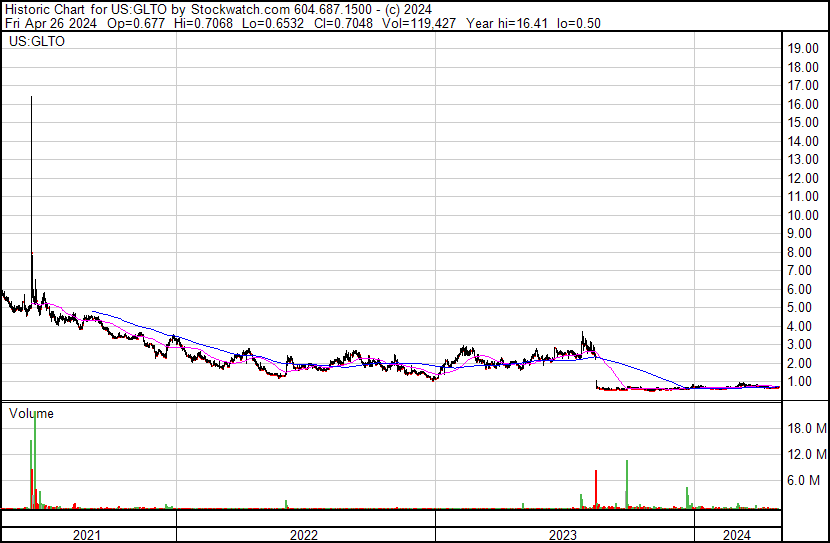This screenshot has width=830, height=543.
Task: Click the US:GLTO symbol label in chart
Action: pyautogui.click(x=37, y=41)
